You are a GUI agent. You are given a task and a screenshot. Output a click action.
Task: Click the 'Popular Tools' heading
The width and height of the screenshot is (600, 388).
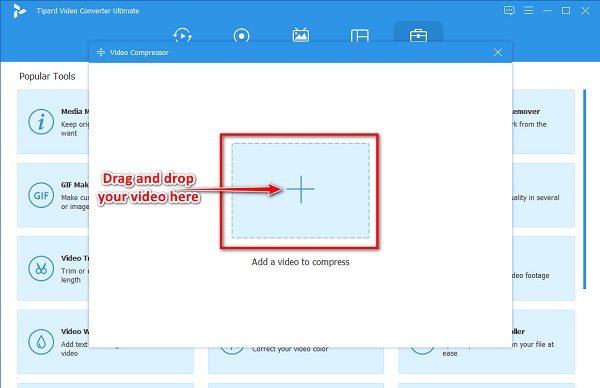point(47,76)
